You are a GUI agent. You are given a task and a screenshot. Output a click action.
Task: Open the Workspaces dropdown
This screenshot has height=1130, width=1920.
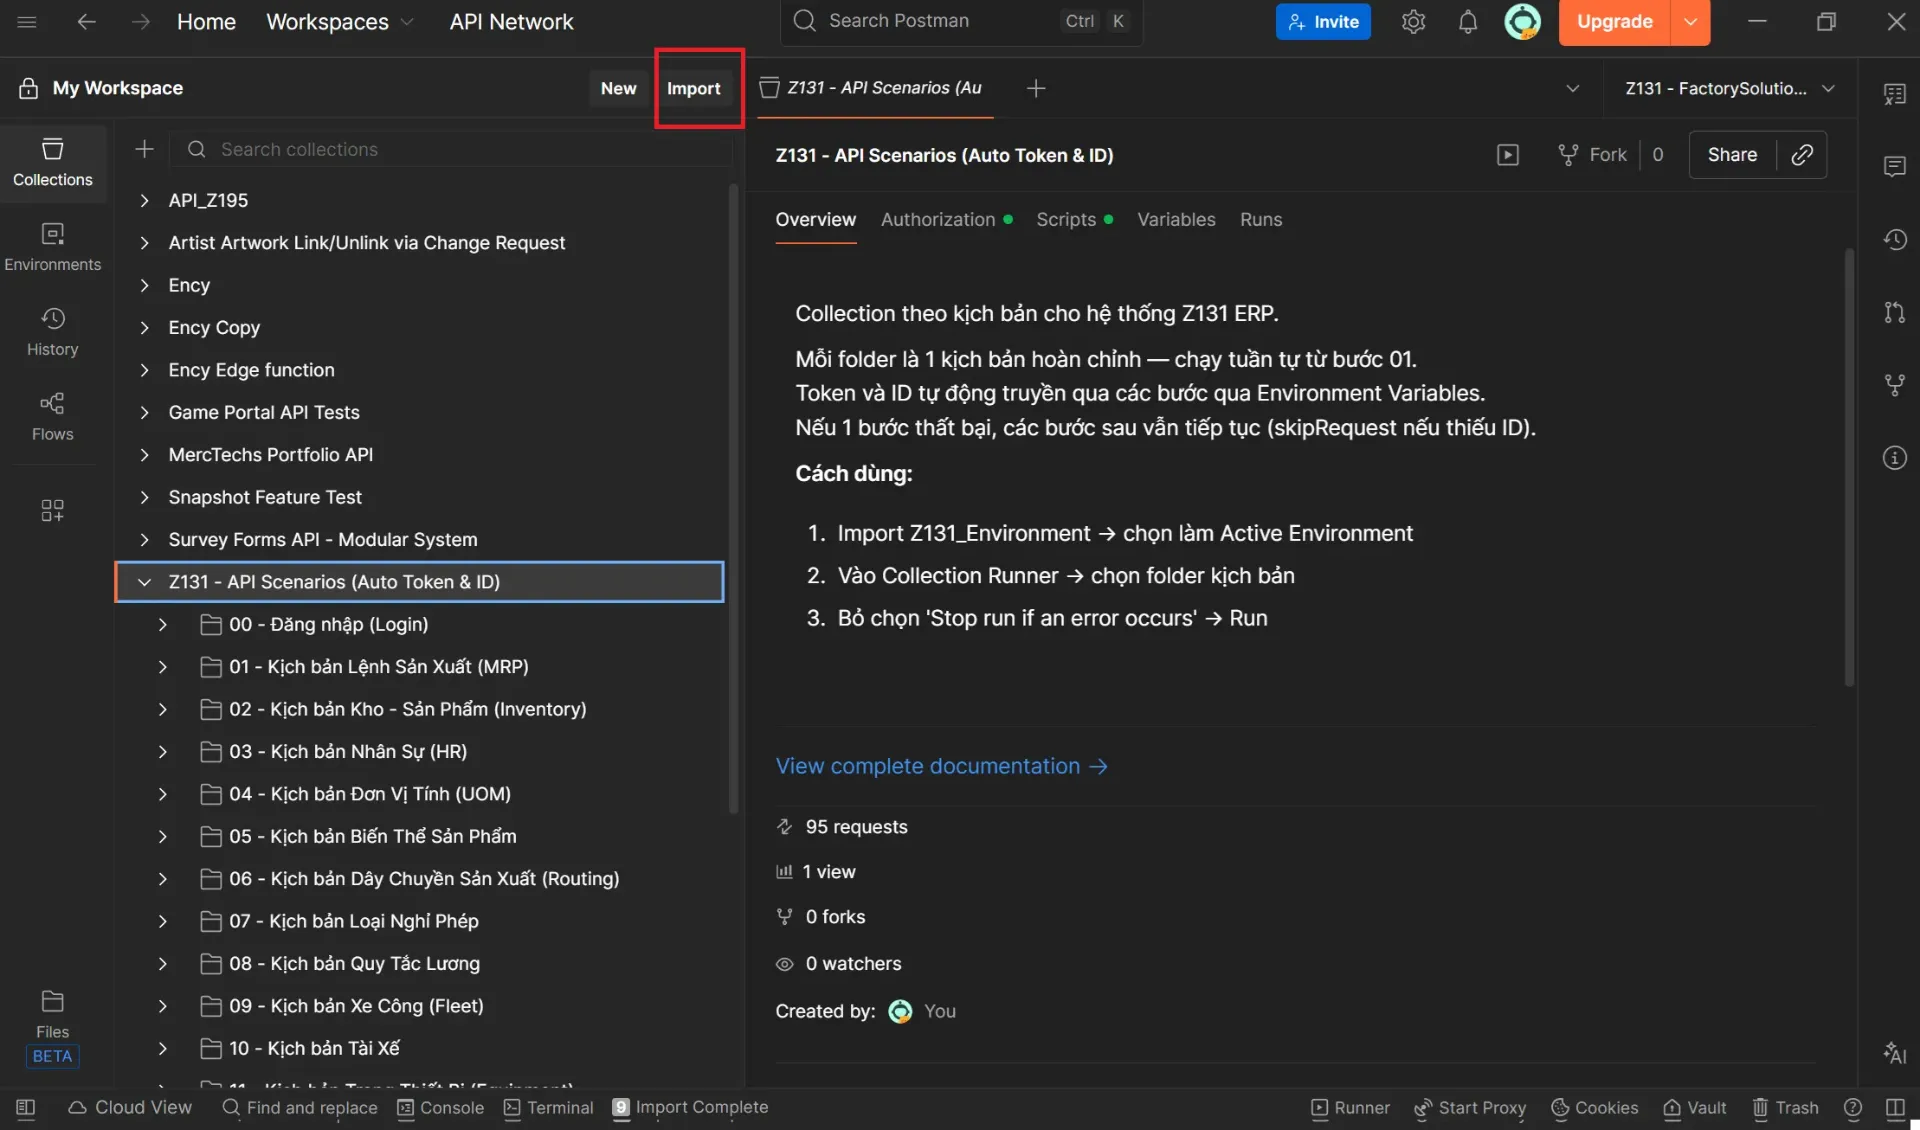pos(339,21)
